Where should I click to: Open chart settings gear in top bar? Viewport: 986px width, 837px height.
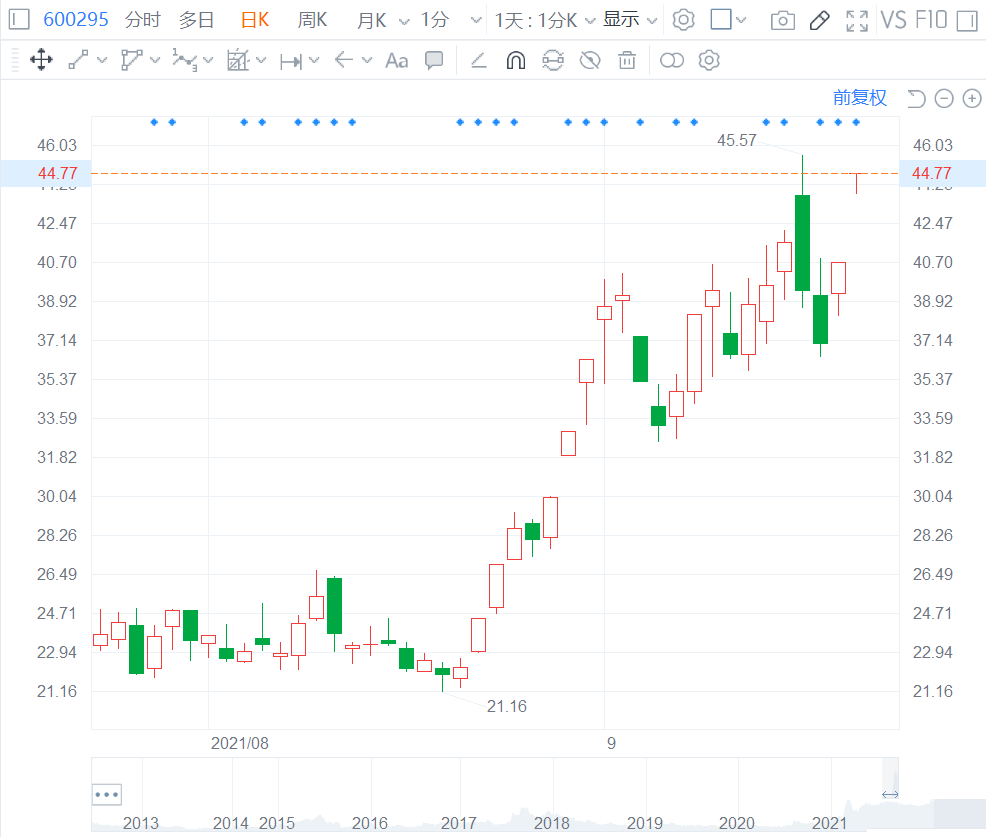tap(684, 20)
